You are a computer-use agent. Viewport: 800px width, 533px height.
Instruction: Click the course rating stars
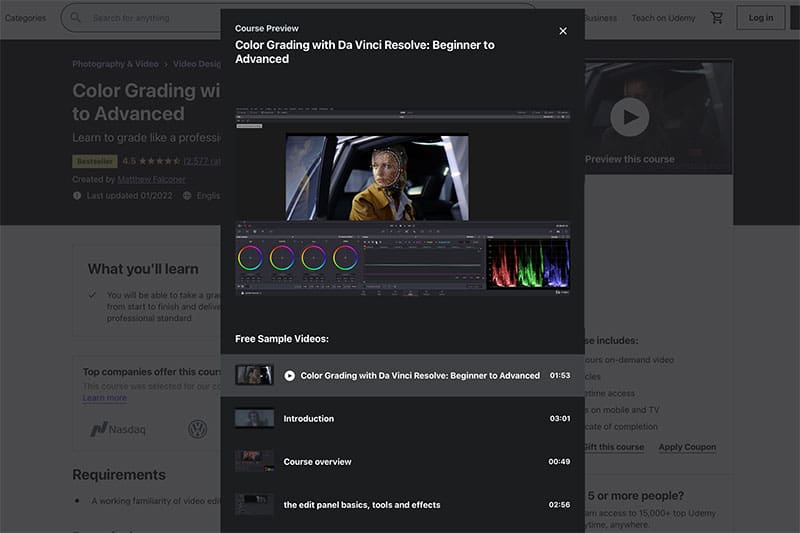pos(159,161)
